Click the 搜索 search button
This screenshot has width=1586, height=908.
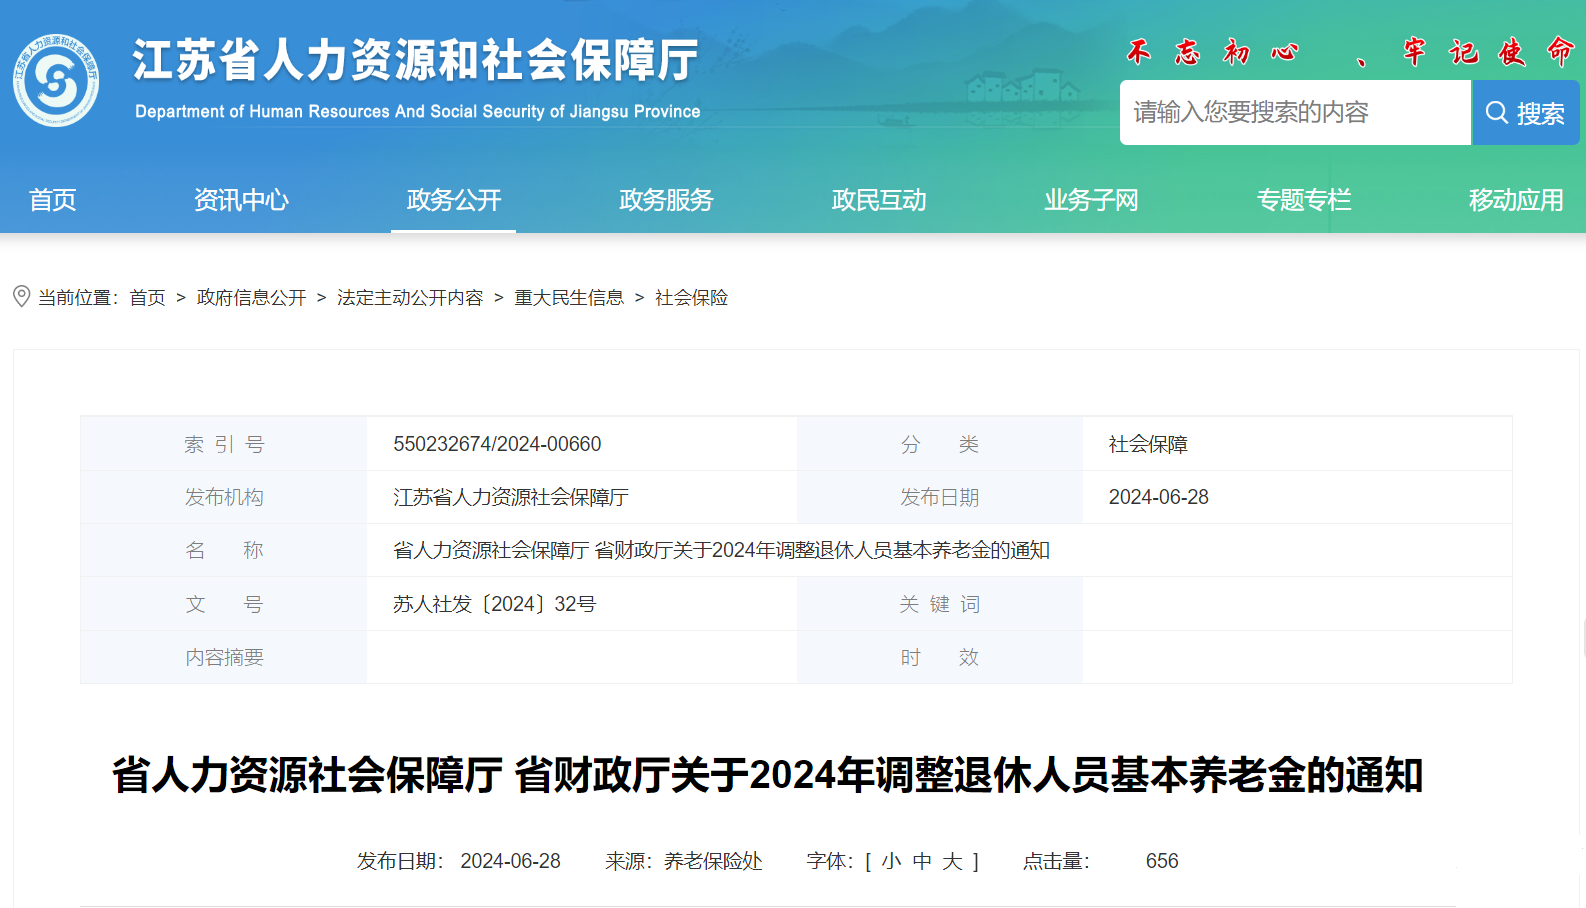[x=1525, y=113]
